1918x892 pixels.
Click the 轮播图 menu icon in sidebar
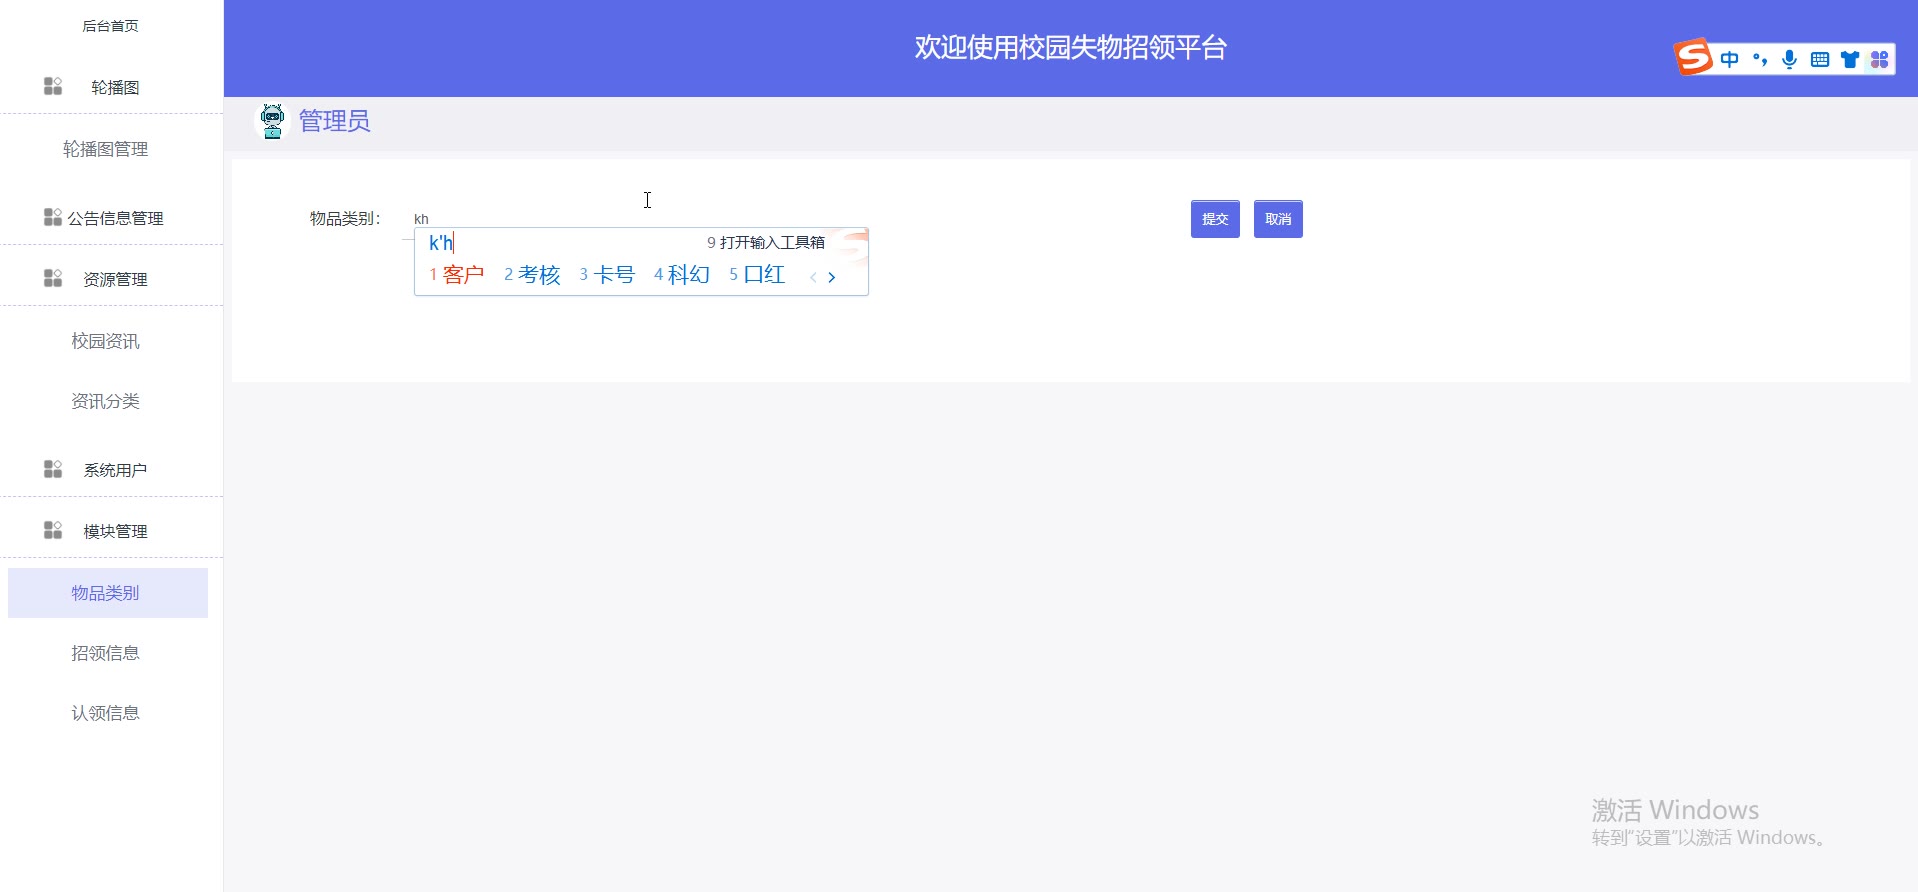(x=53, y=86)
